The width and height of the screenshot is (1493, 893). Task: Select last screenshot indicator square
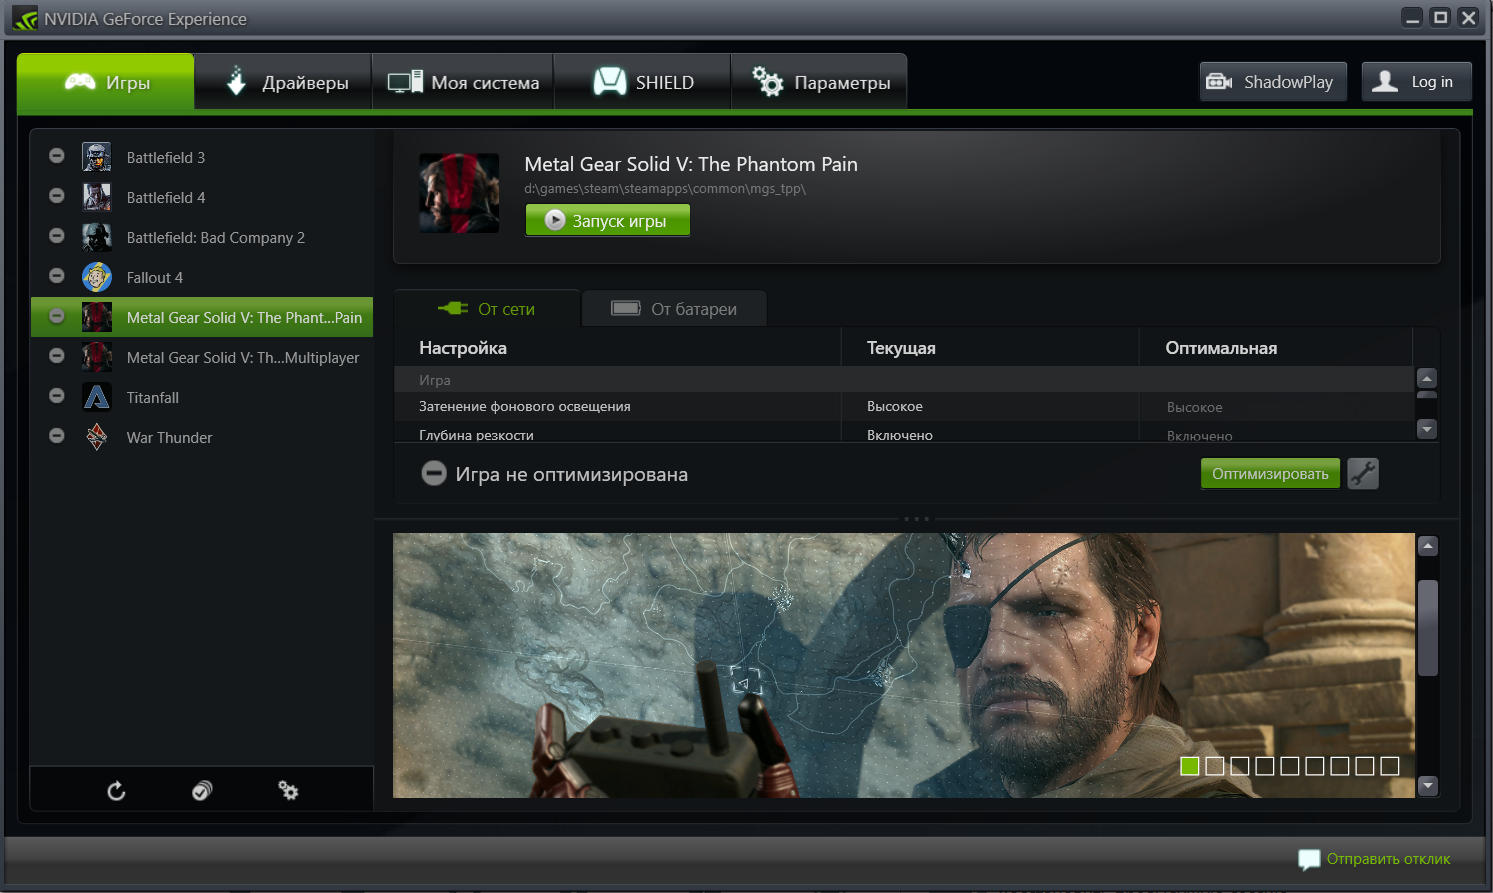point(1390,766)
